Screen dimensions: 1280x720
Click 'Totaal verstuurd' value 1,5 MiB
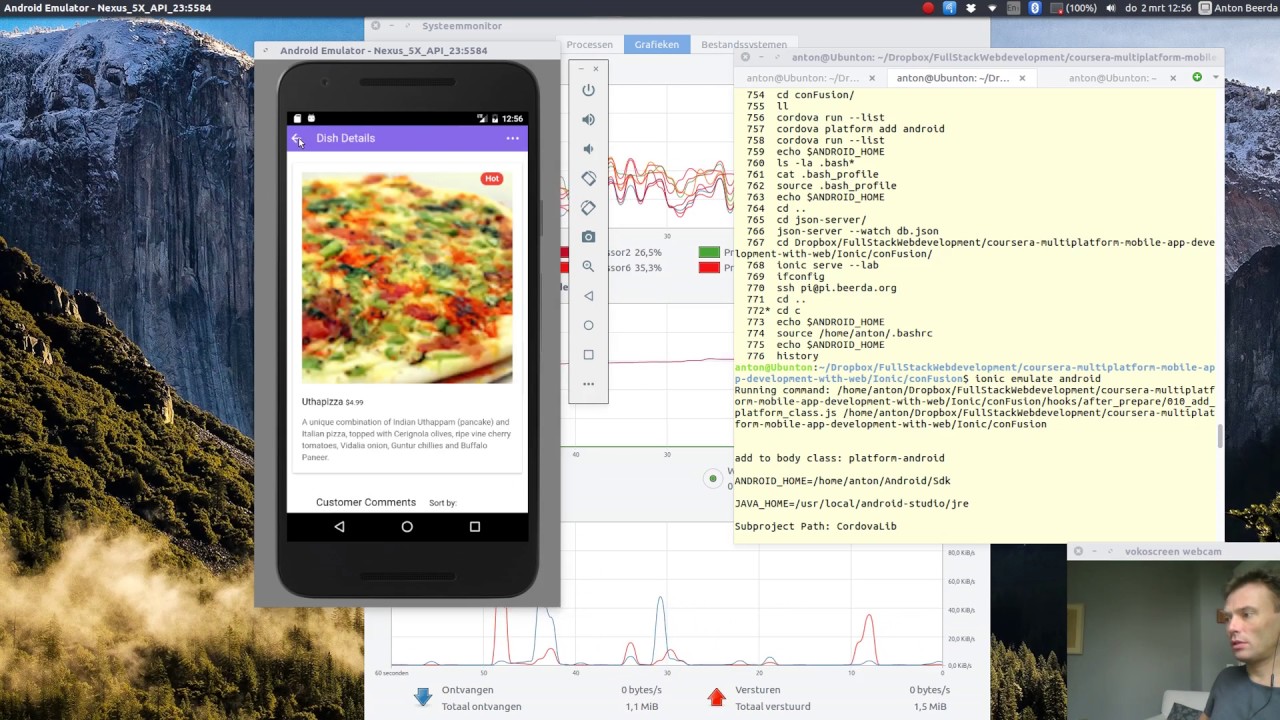pos(930,706)
